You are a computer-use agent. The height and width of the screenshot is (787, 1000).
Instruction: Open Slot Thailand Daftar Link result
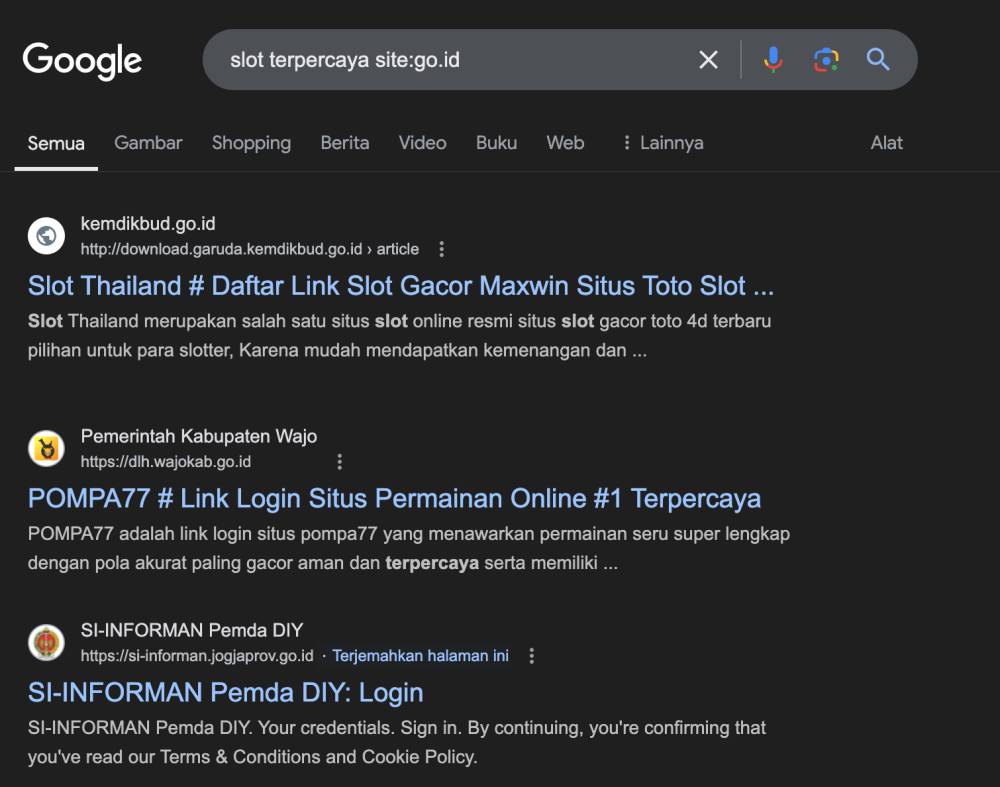(401, 286)
